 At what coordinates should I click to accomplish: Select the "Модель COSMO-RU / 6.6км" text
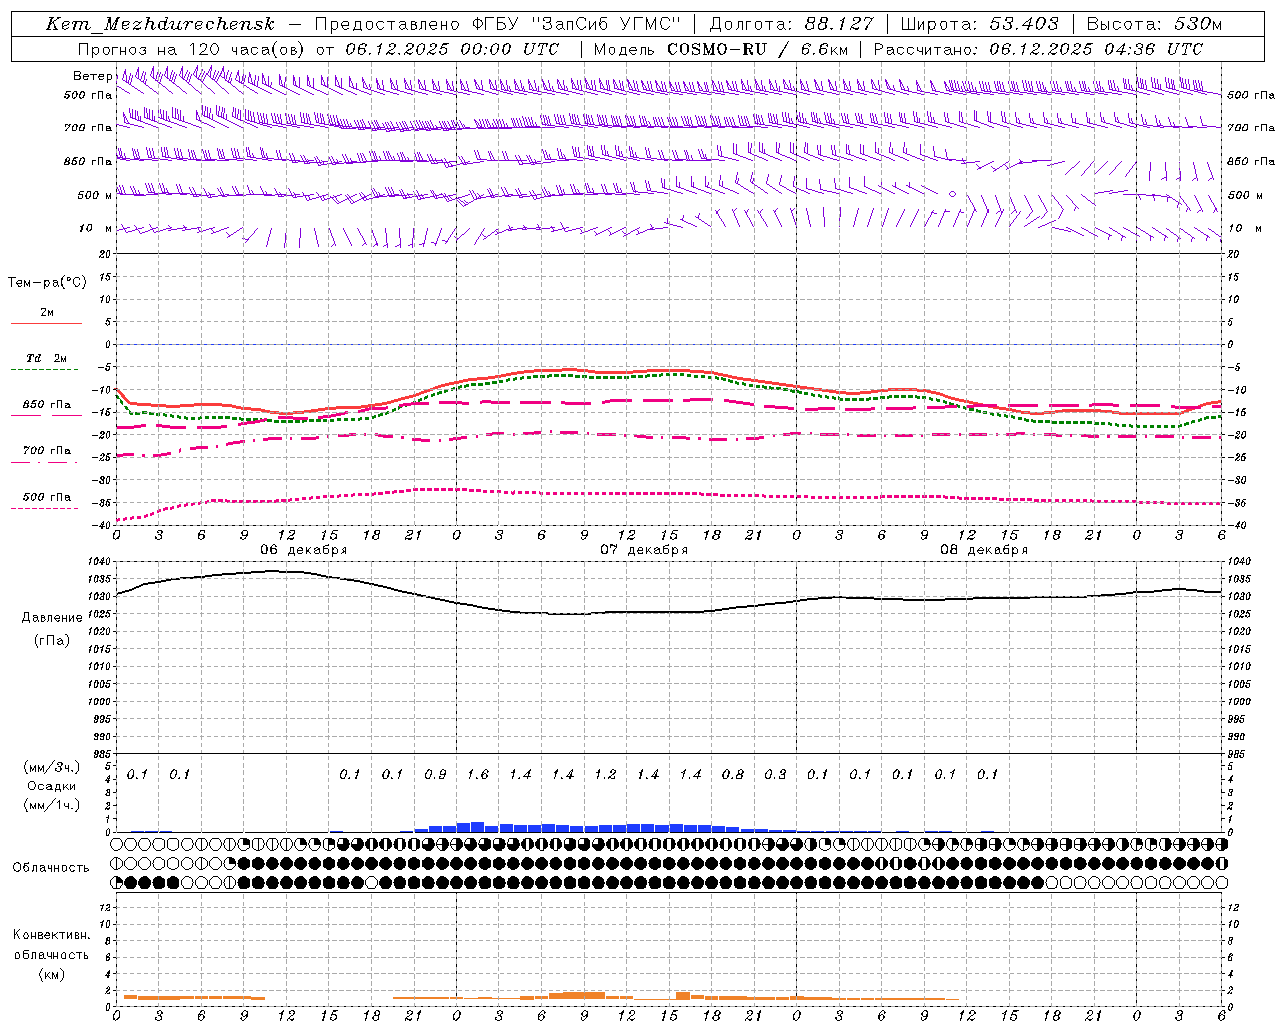pos(721,49)
